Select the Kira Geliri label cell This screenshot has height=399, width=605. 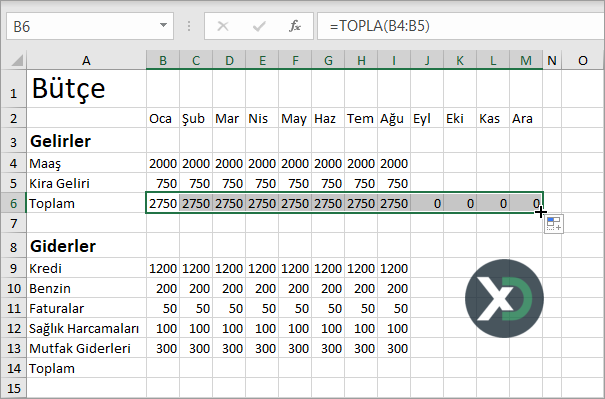[x=86, y=183]
